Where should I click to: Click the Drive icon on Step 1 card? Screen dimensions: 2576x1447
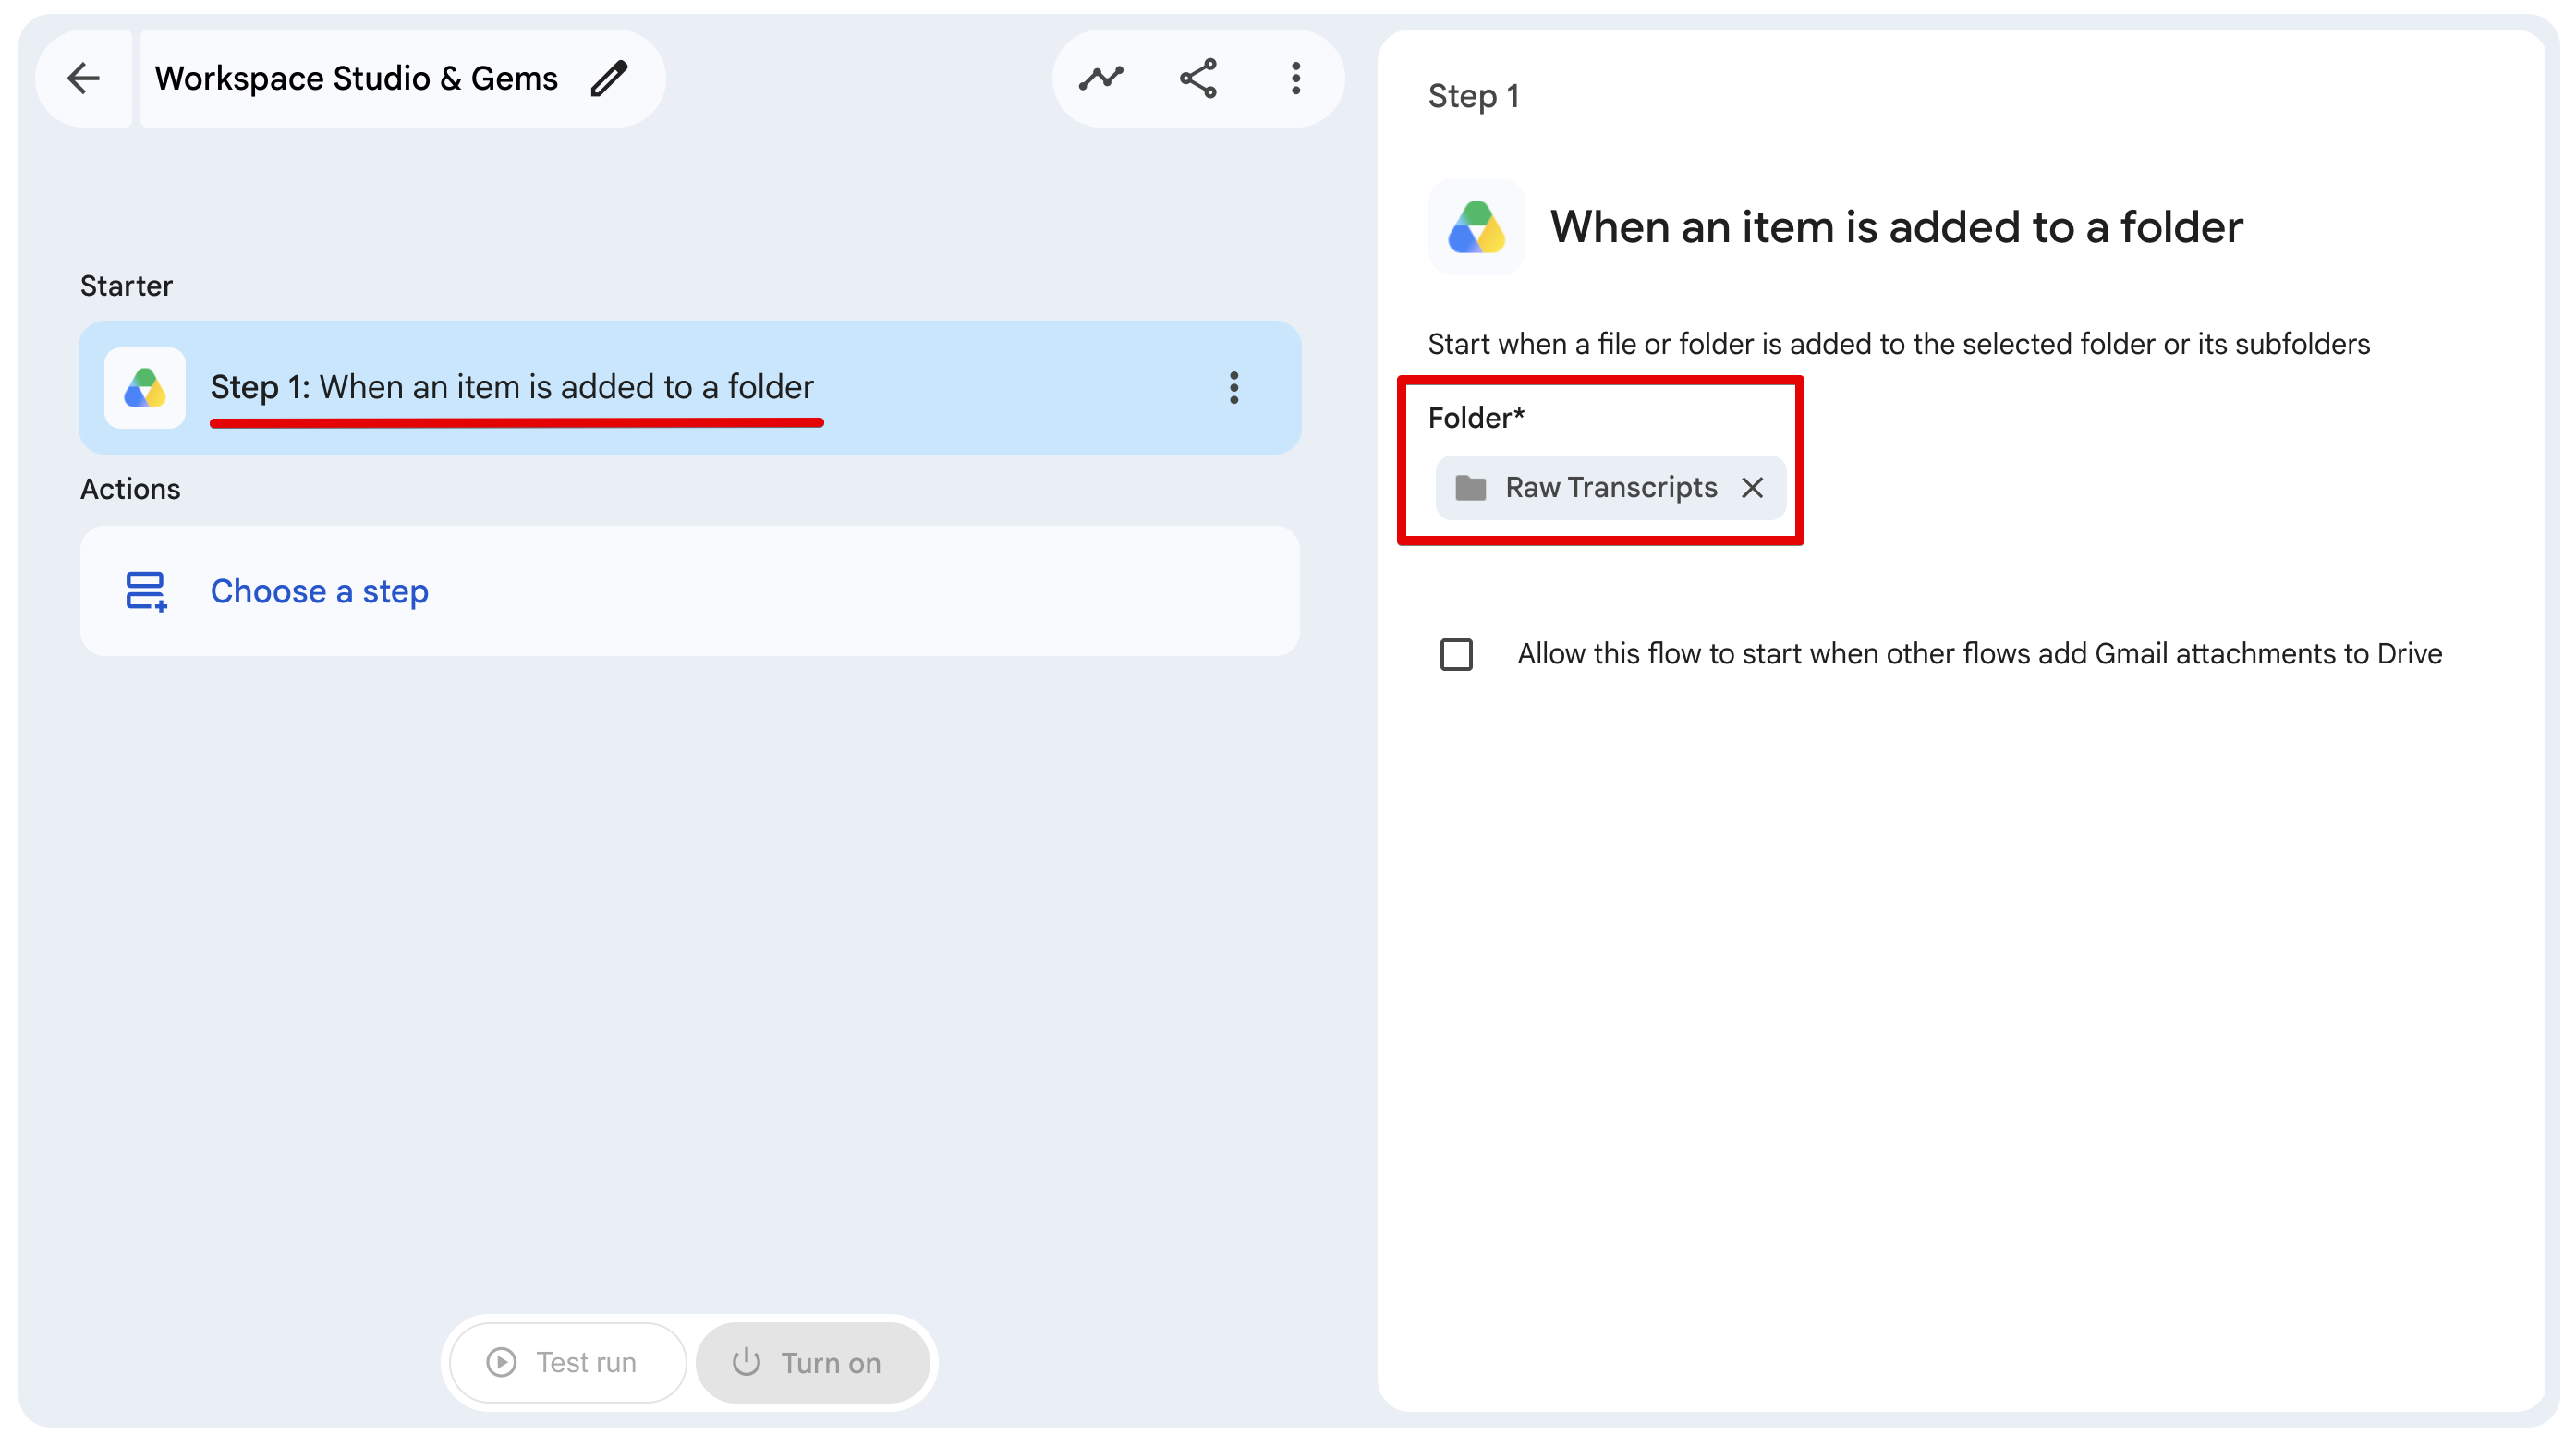point(145,388)
